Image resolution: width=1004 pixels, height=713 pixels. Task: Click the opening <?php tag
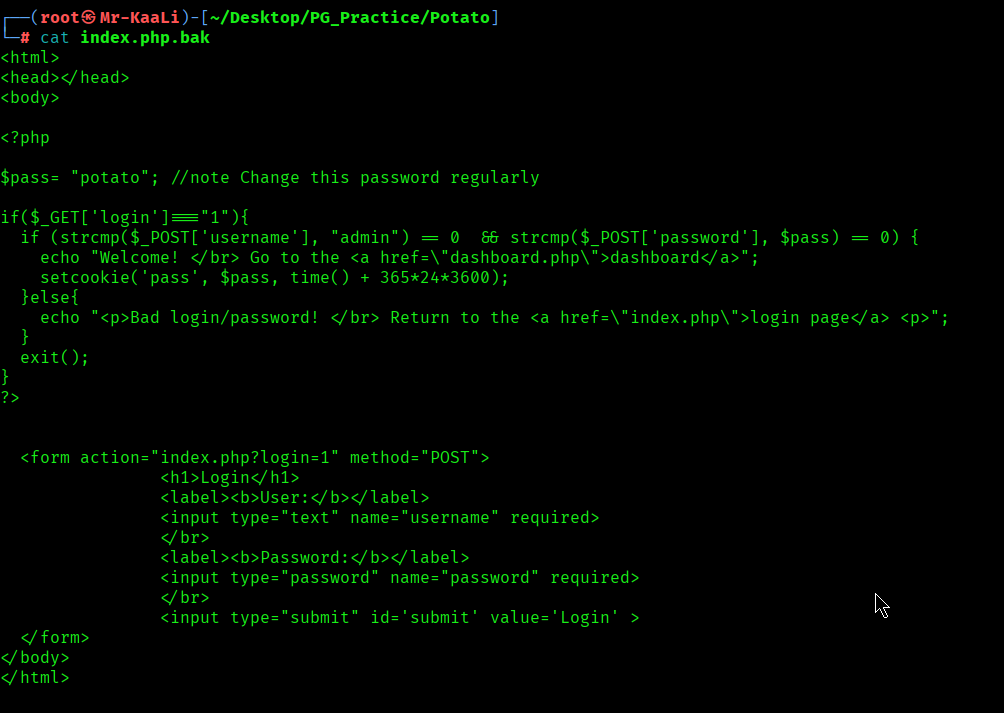[25, 137]
